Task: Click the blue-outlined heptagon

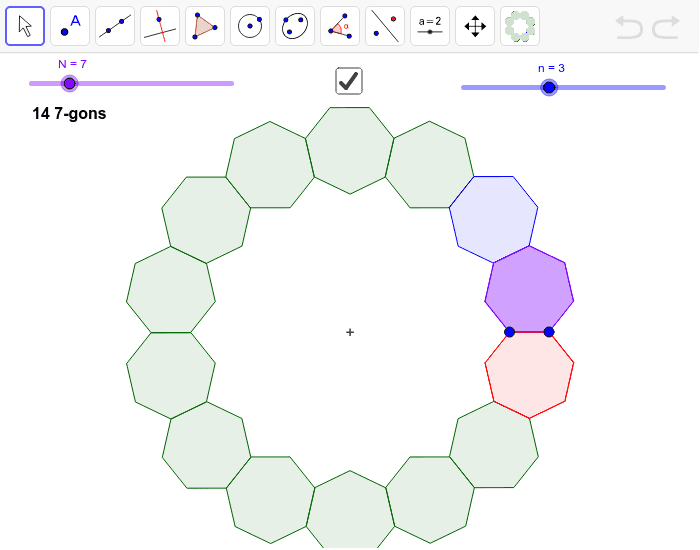Action: click(494, 217)
